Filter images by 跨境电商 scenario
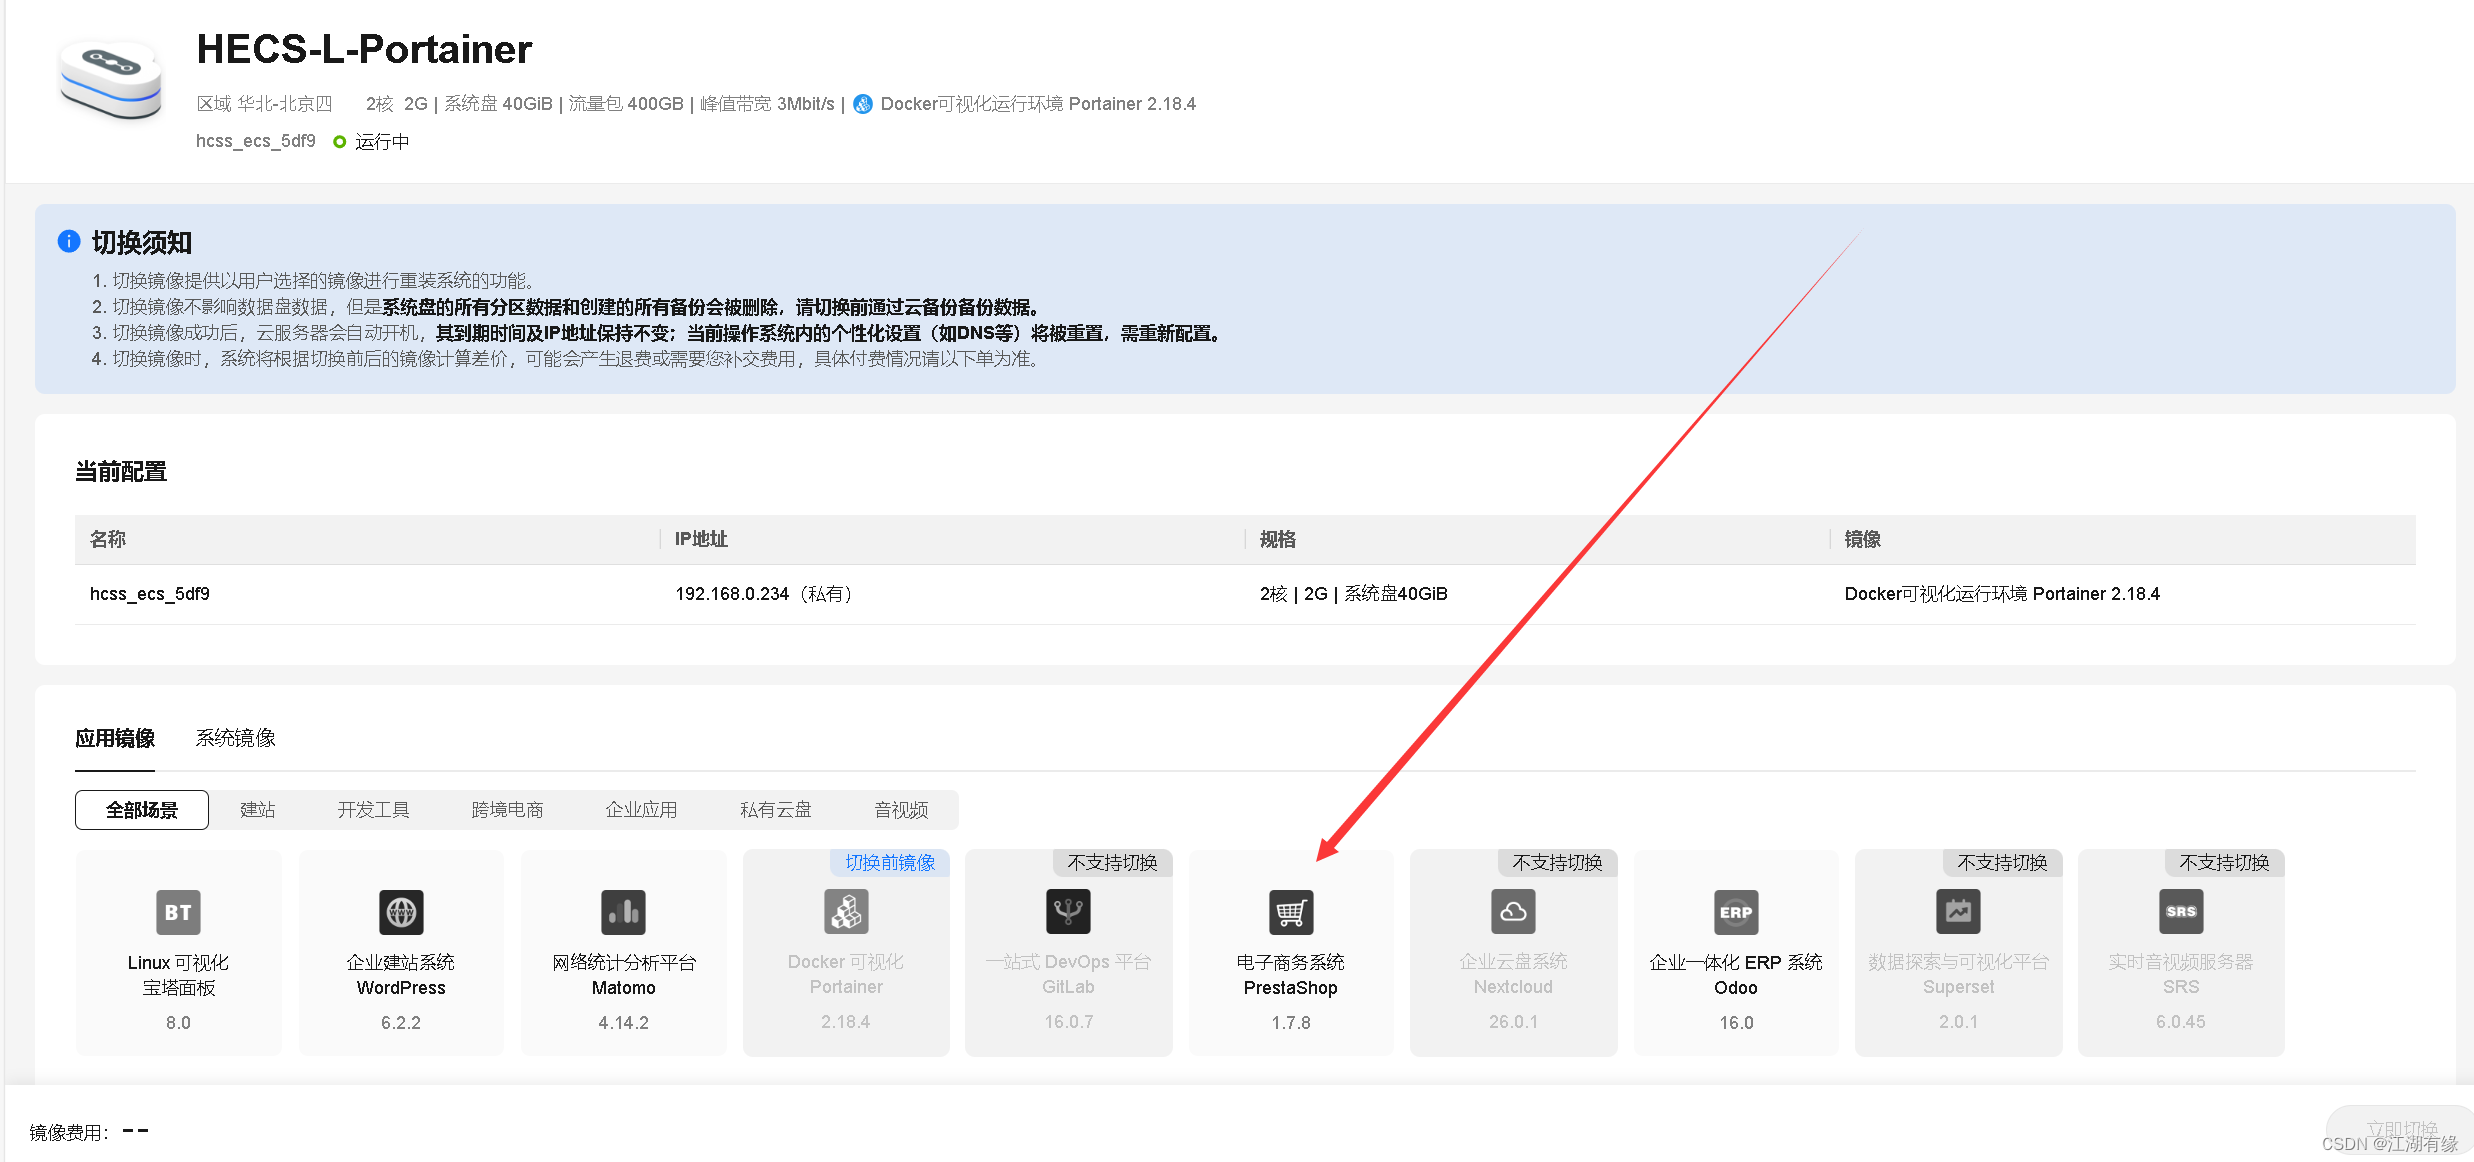Viewport: 2474px width, 1162px height. pyautogui.click(x=507, y=810)
